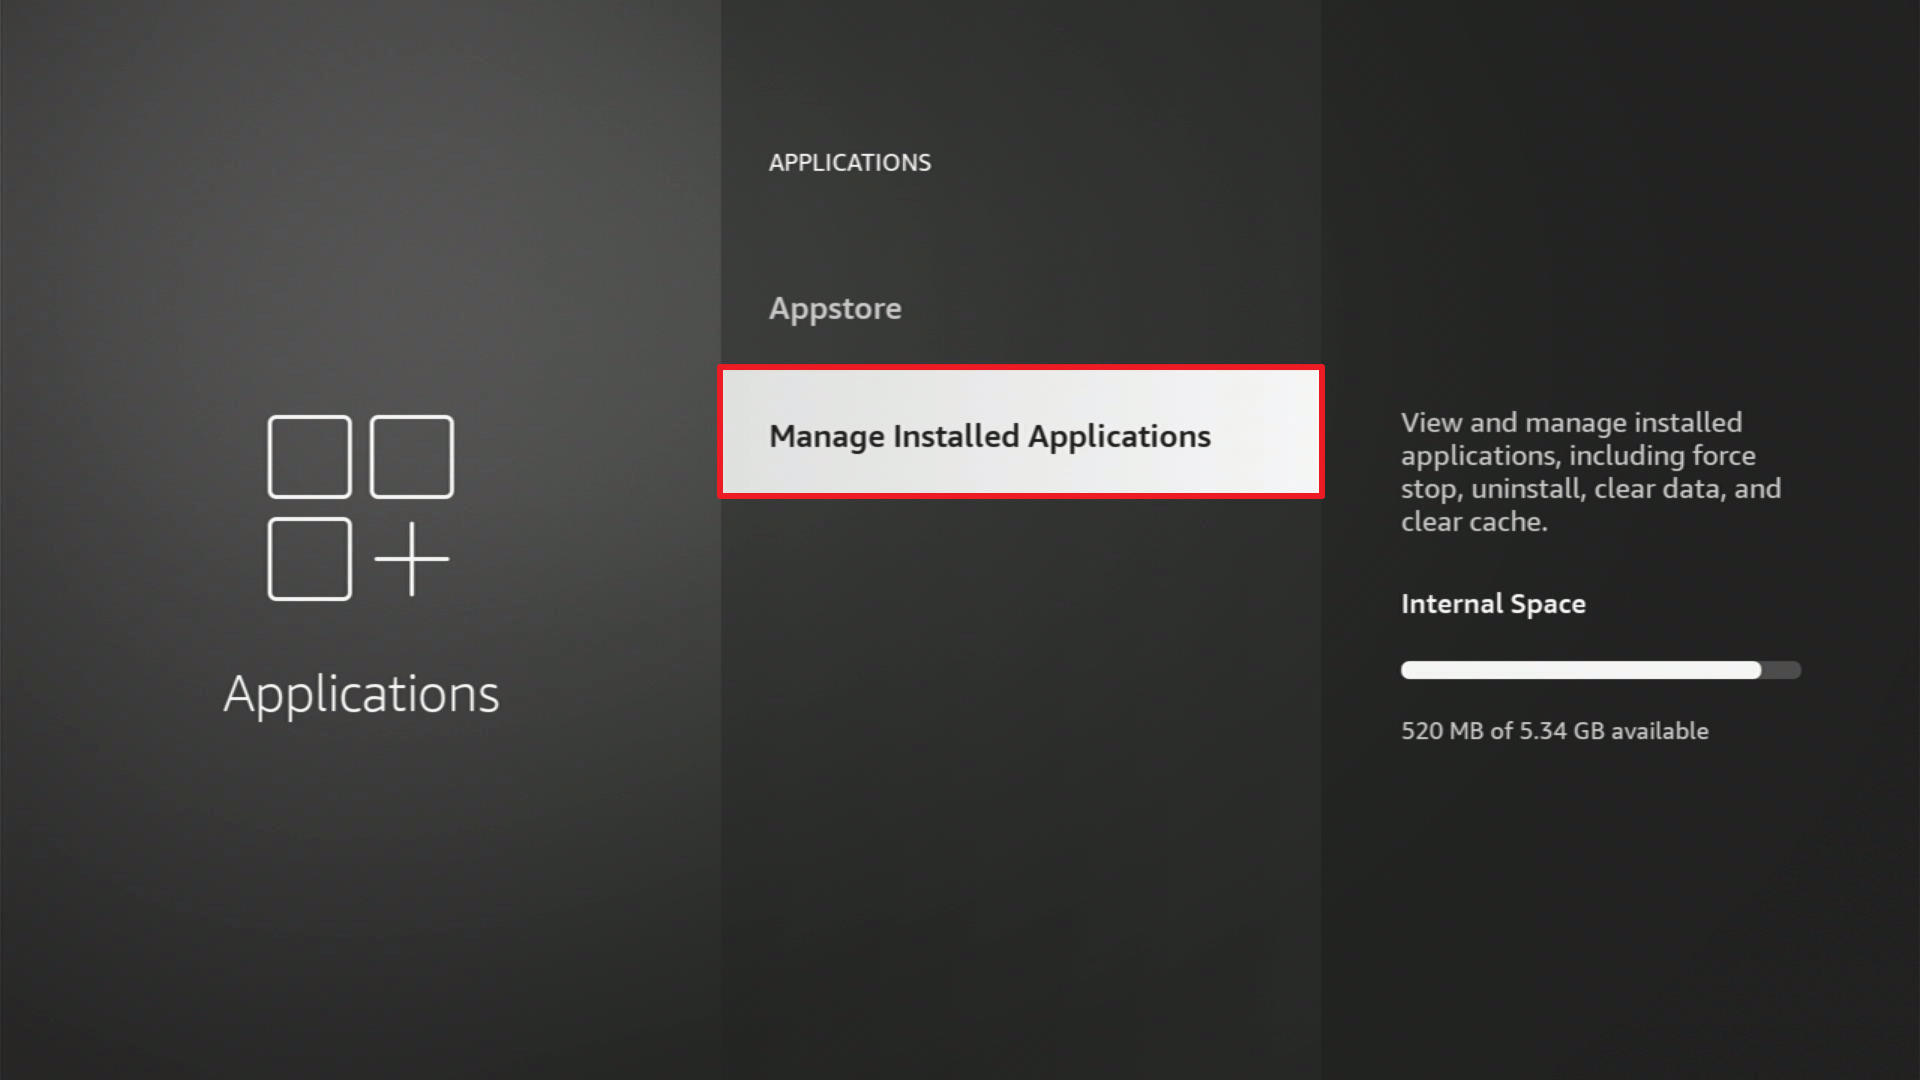Screen dimensions: 1920x1080
Task: Select Manage Installed Applications
Action: point(1021,432)
